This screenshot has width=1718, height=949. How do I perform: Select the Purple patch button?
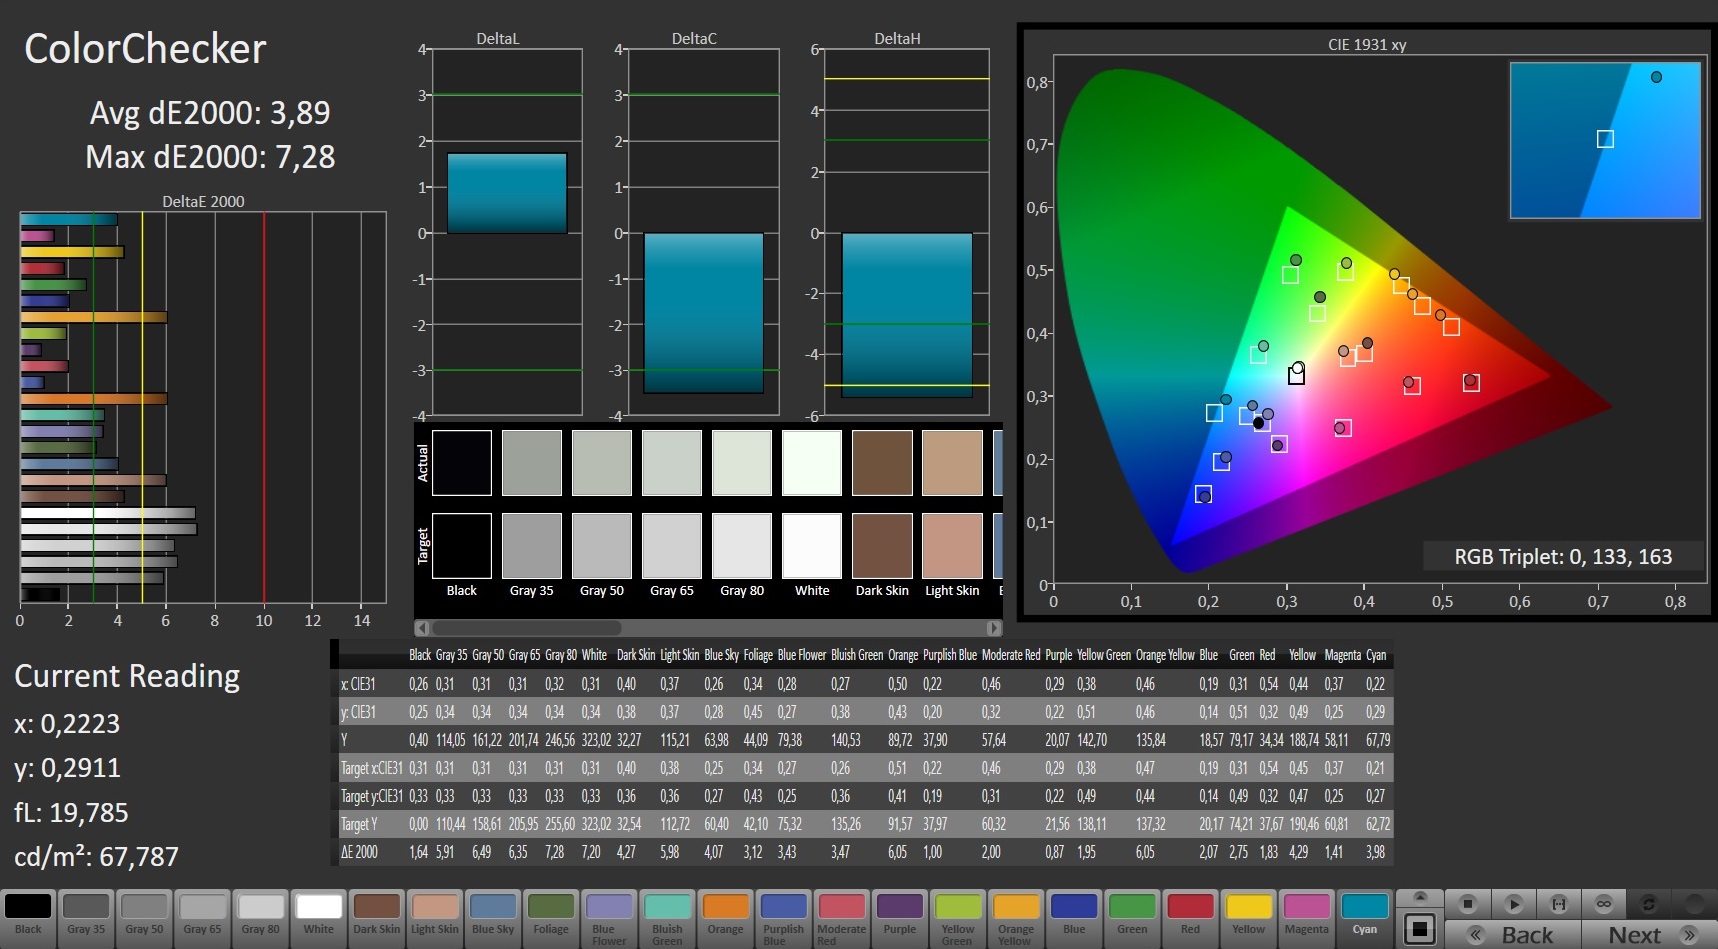899,918
